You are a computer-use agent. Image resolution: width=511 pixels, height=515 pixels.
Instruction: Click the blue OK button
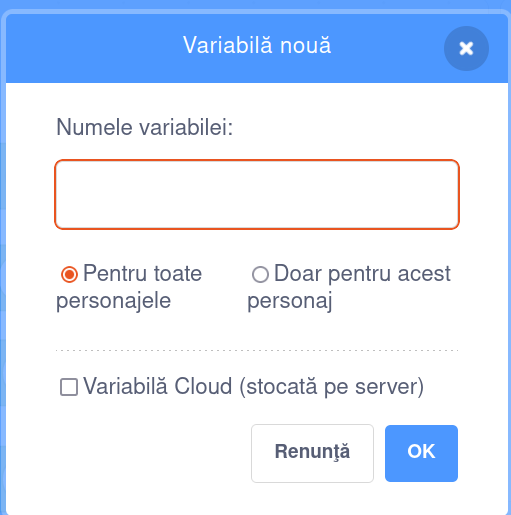[421, 453]
